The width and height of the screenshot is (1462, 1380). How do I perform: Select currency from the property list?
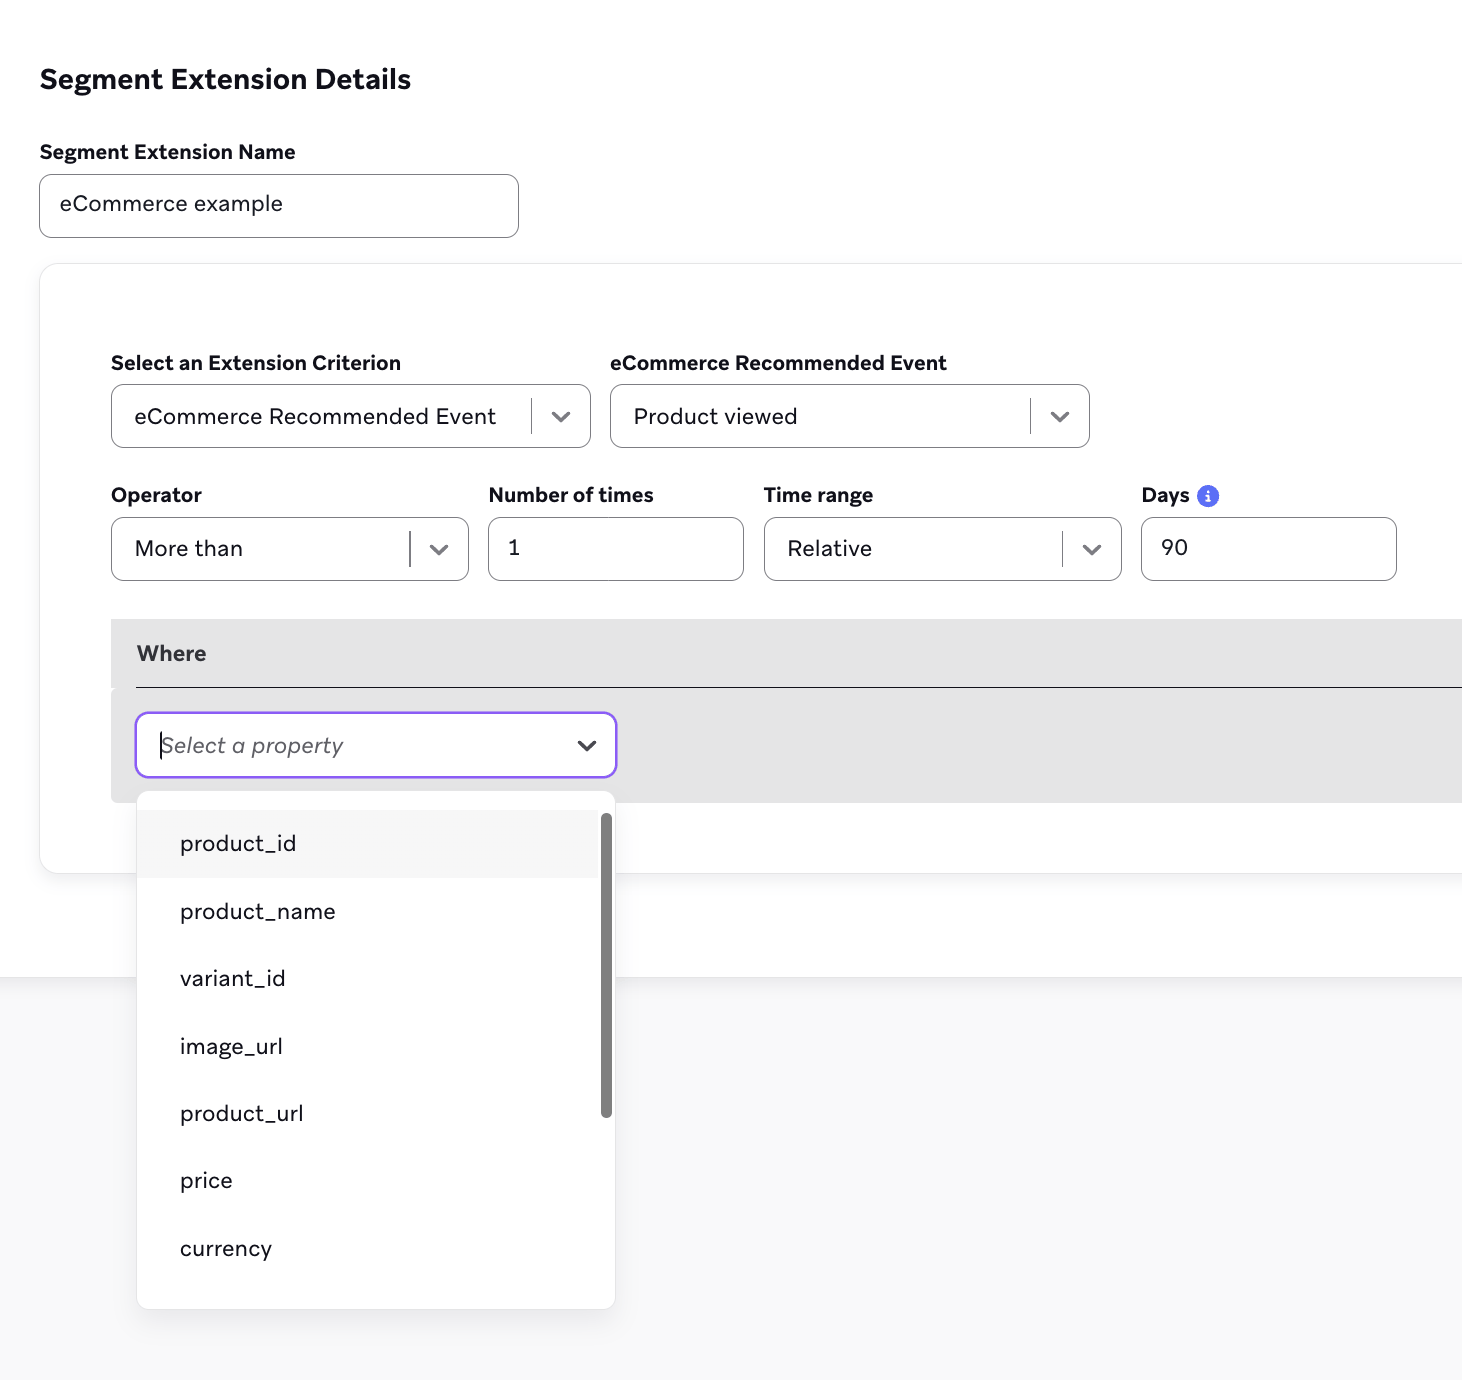point(226,1248)
